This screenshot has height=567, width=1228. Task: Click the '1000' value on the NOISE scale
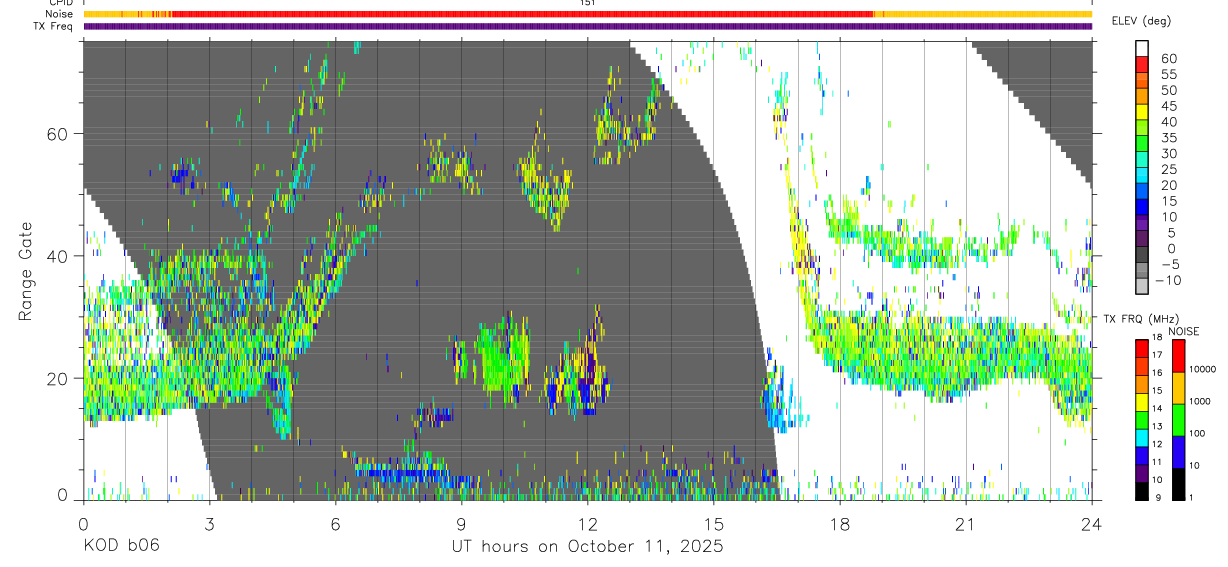pos(1201,401)
